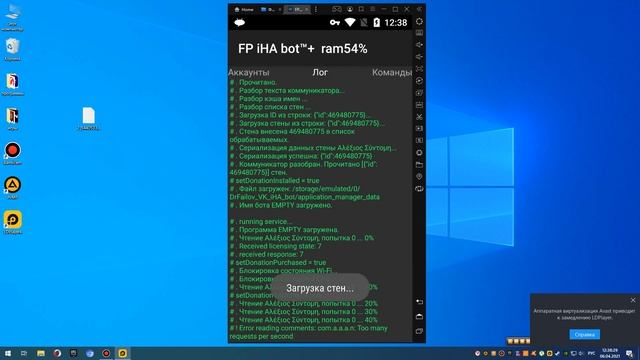This screenshot has width=640, height=360.
Task: Close the active LDPlayer tab
Action: tap(307, 9)
